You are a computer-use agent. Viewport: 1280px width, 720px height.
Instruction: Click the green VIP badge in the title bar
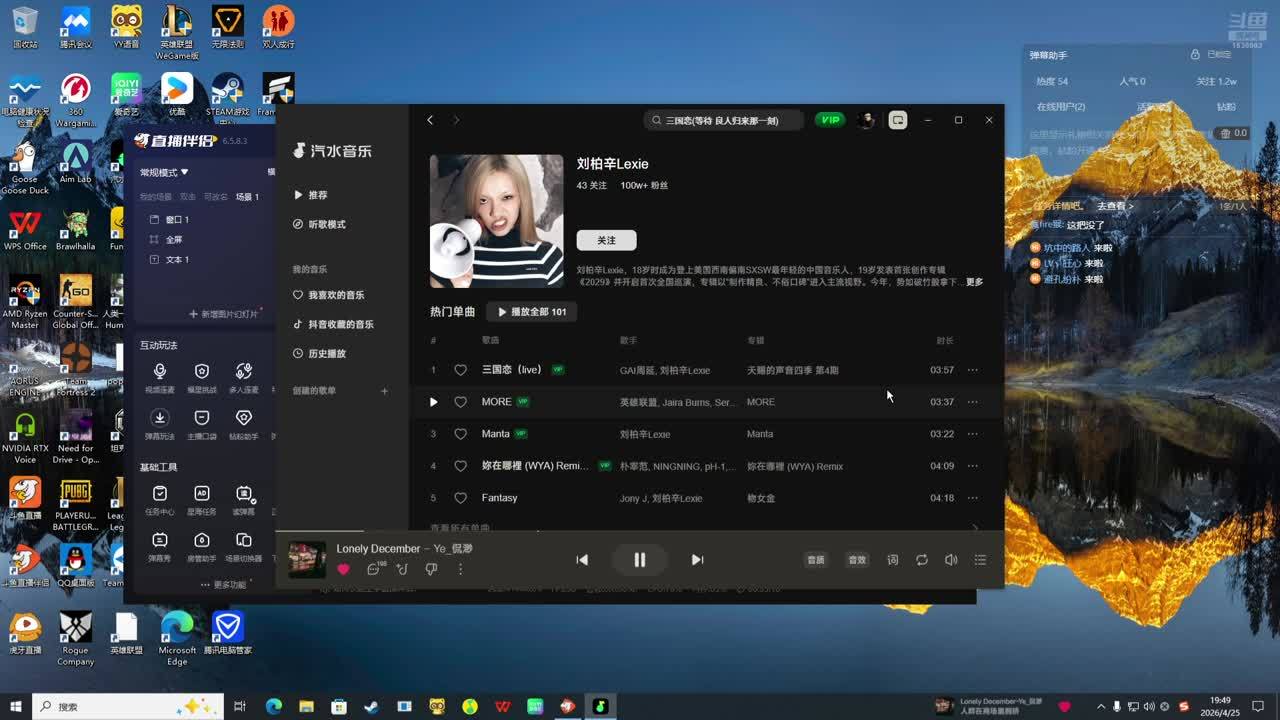tap(829, 120)
